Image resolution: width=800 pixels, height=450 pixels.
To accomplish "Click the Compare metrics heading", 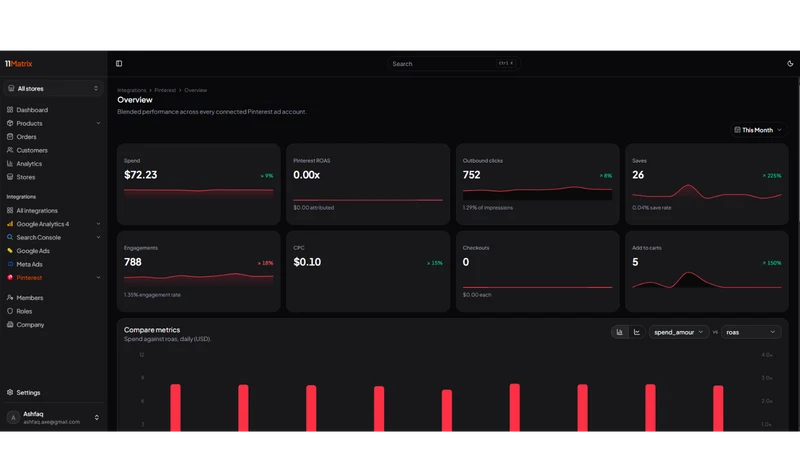I will tap(152, 330).
